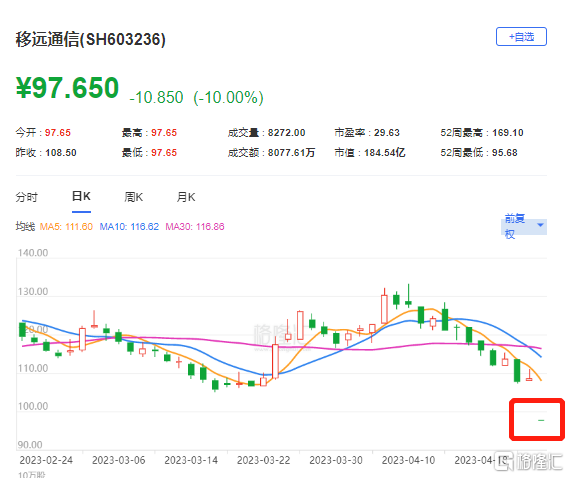This screenshot has height=478, width=569.
Task: Click the 52周最低 95.68 value
Action: [x=504, y=152]
